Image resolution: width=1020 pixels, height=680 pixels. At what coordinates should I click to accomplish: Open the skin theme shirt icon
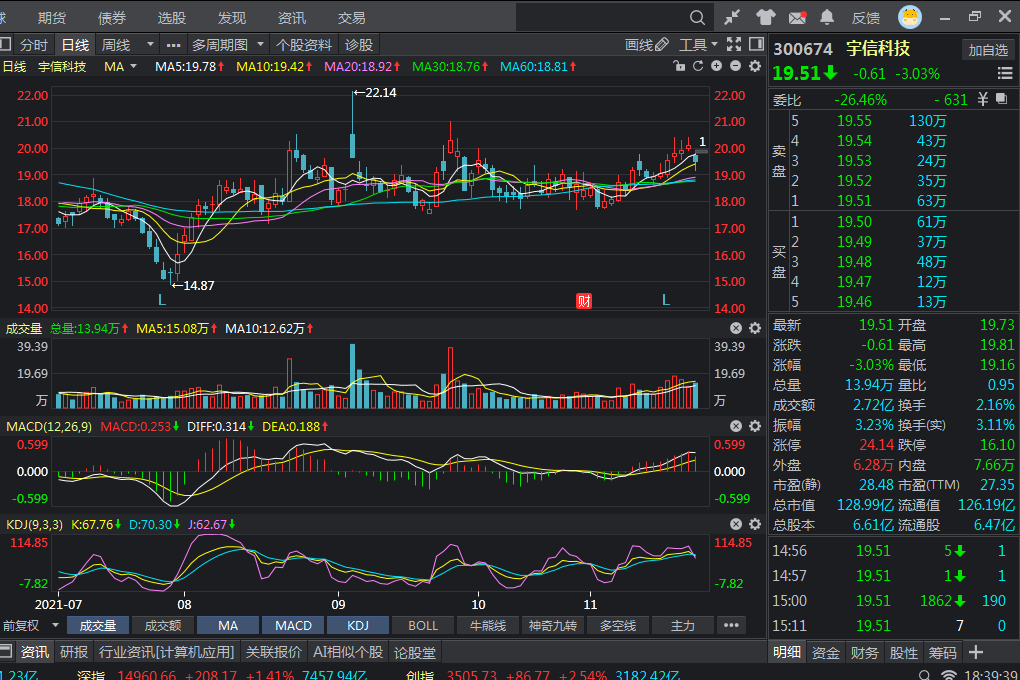765,17
